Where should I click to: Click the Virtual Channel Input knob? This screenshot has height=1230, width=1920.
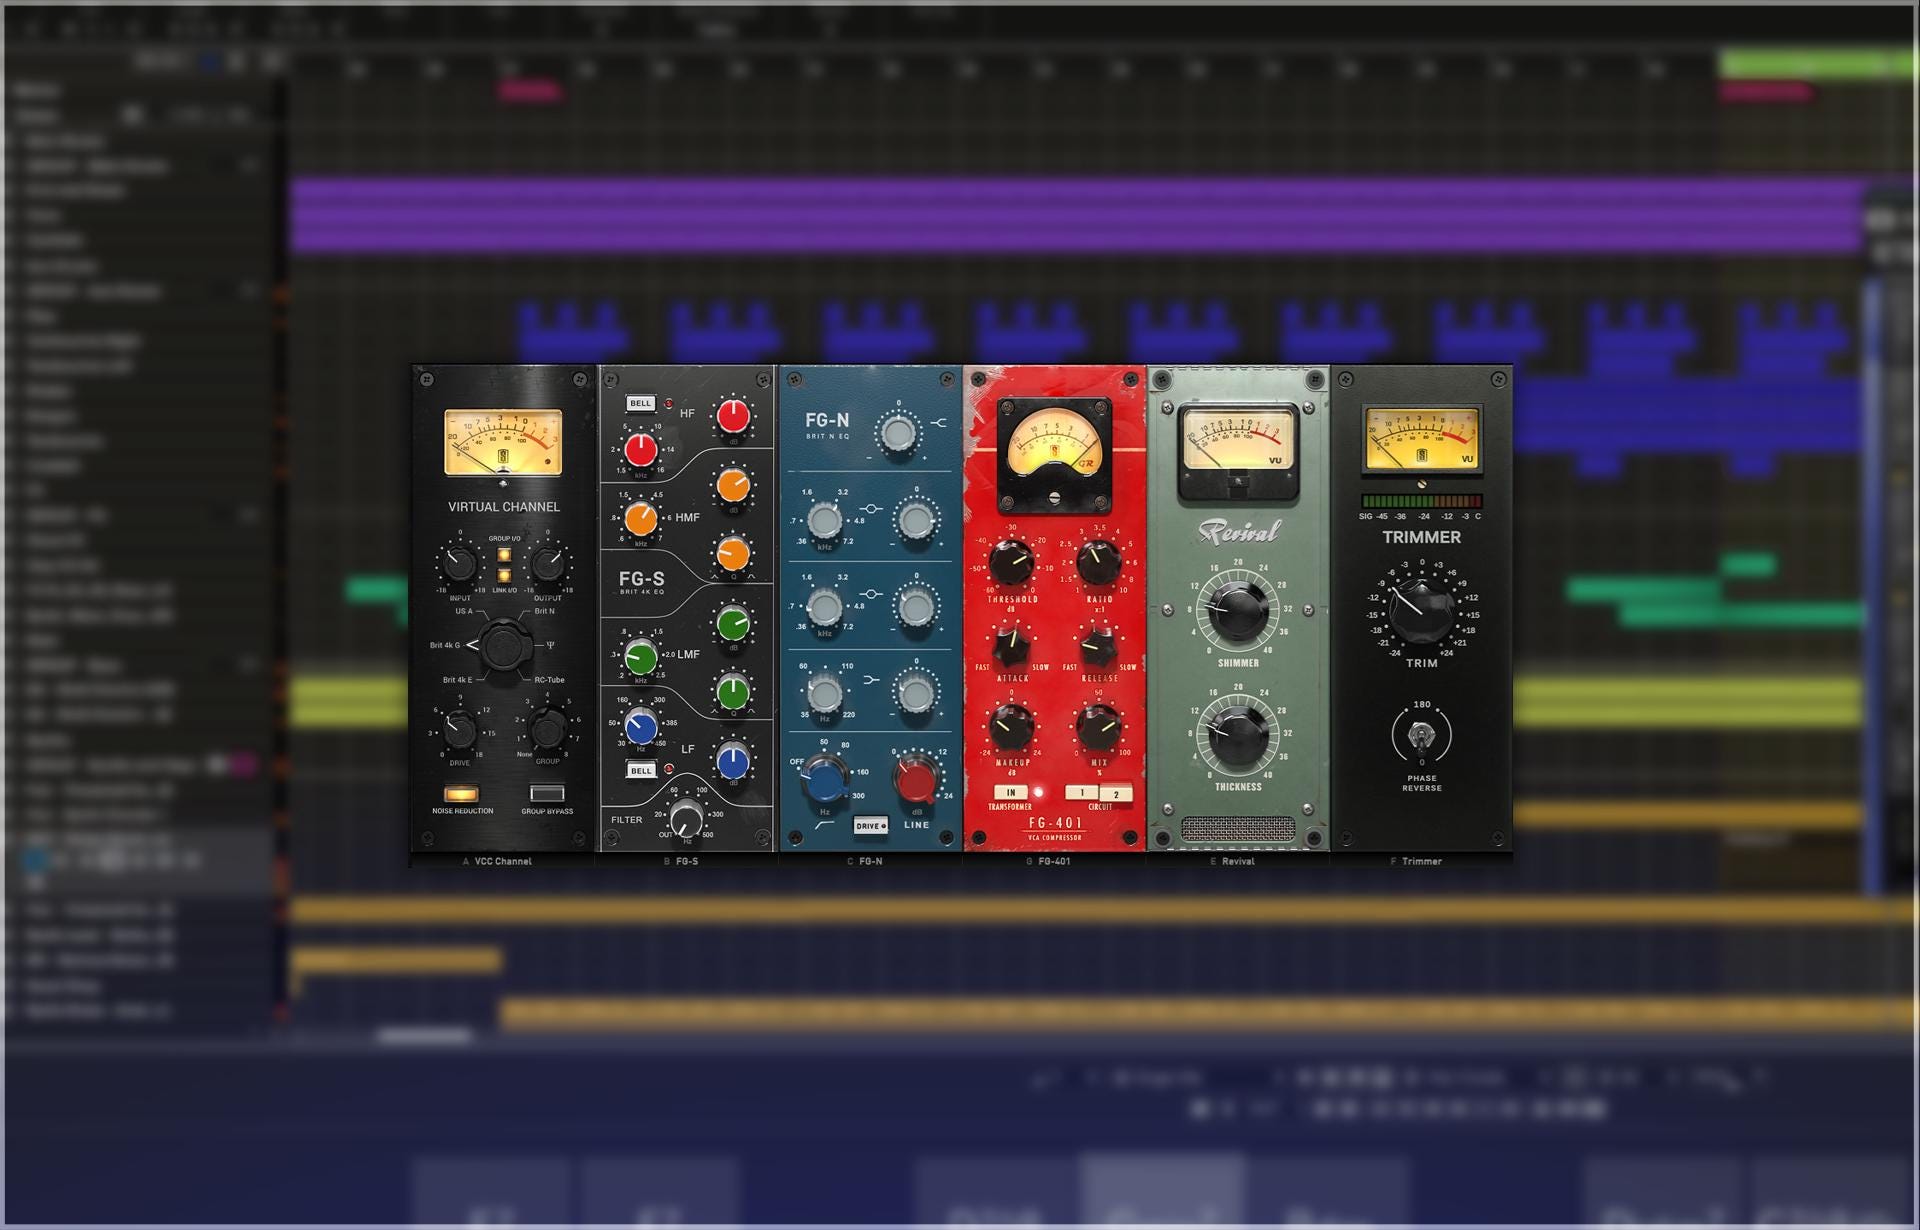click(459, 564)
